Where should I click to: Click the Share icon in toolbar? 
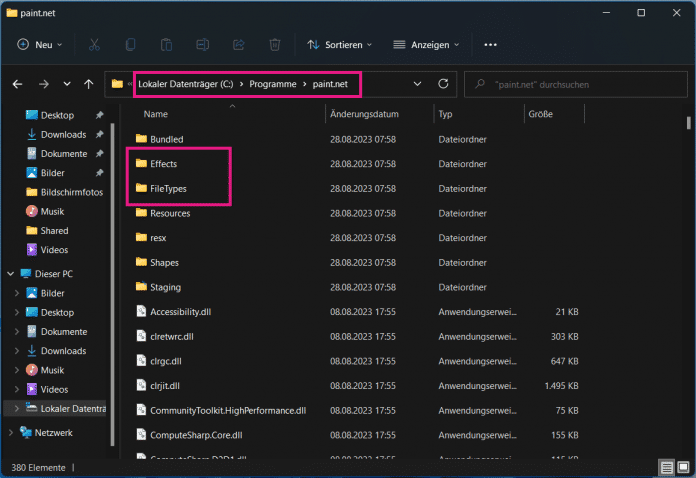coord(238,45)
